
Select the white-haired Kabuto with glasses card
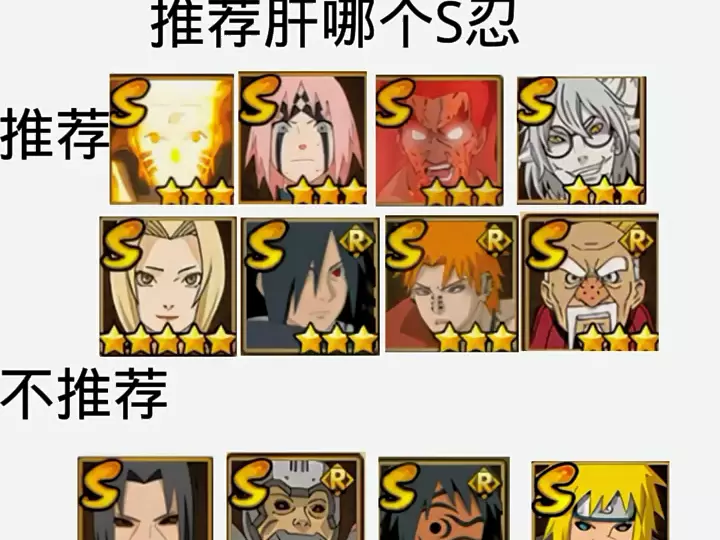(581, 141)
